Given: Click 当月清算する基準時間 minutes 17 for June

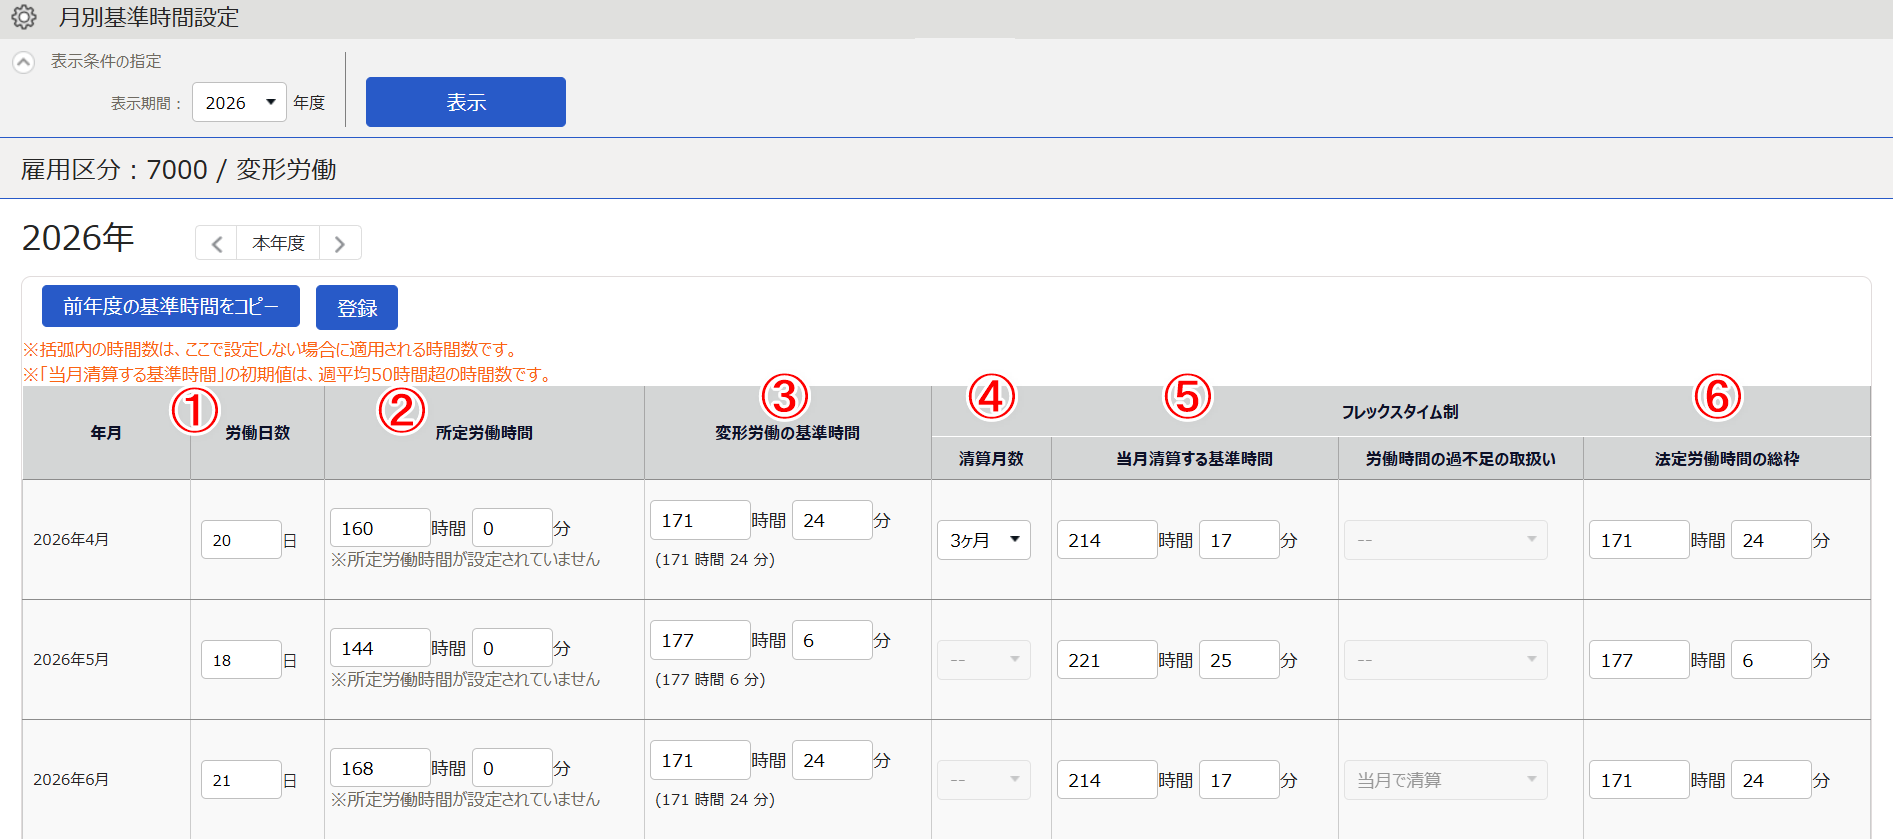Looking at the screenshot, I should coord(1239,780).
